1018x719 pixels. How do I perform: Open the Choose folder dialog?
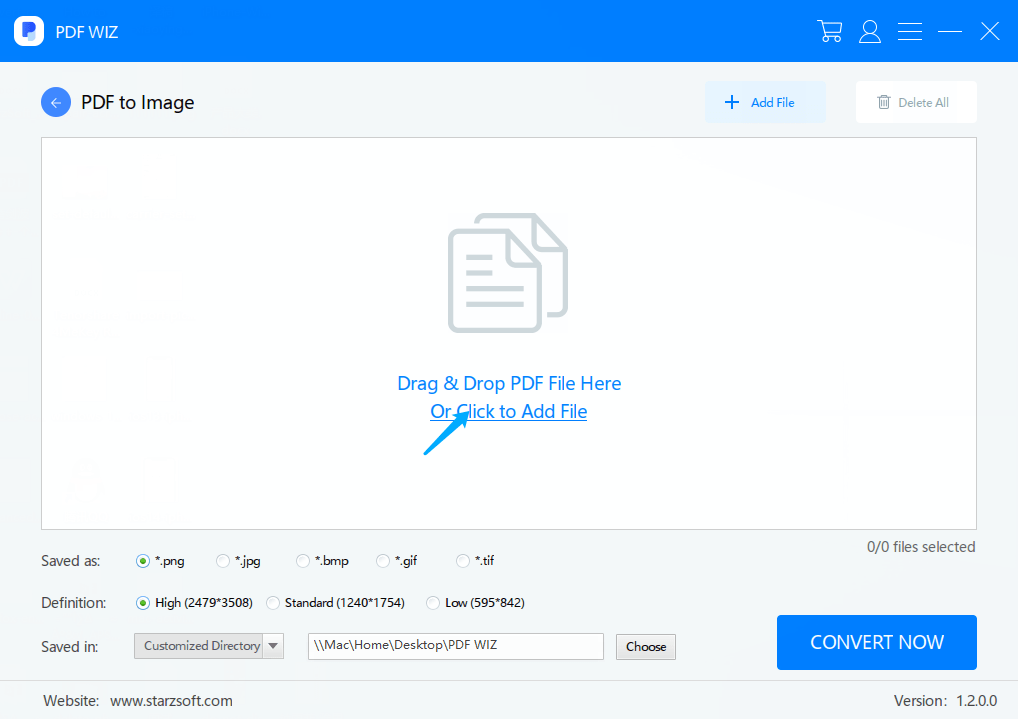pyautogui.click(x=645, y=646)
